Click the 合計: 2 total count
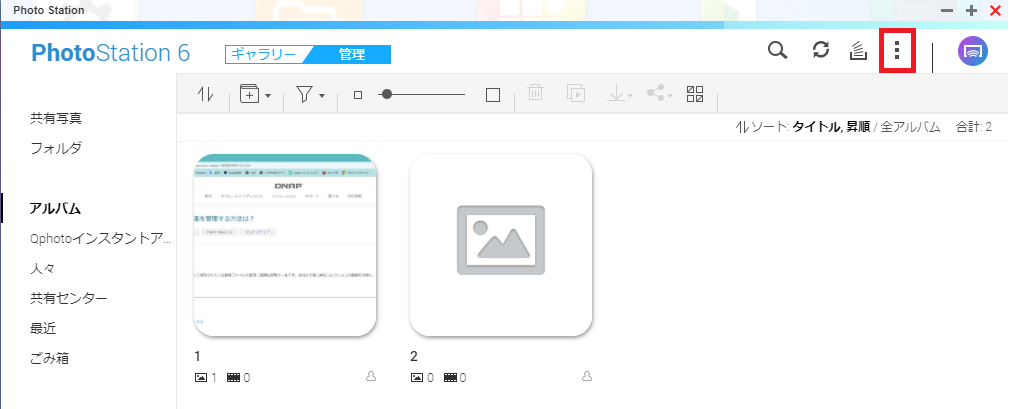This screenshot has height=409, width=1010. (974, 127)
